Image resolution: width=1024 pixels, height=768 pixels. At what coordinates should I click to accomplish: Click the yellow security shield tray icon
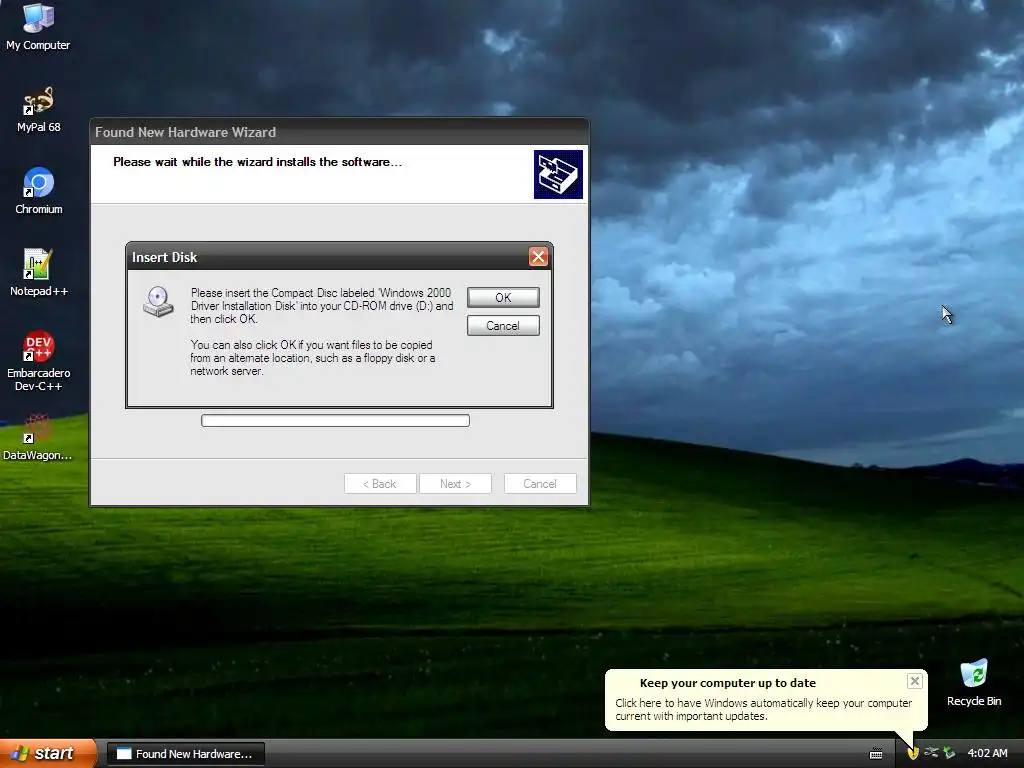(x=913, y=753)
